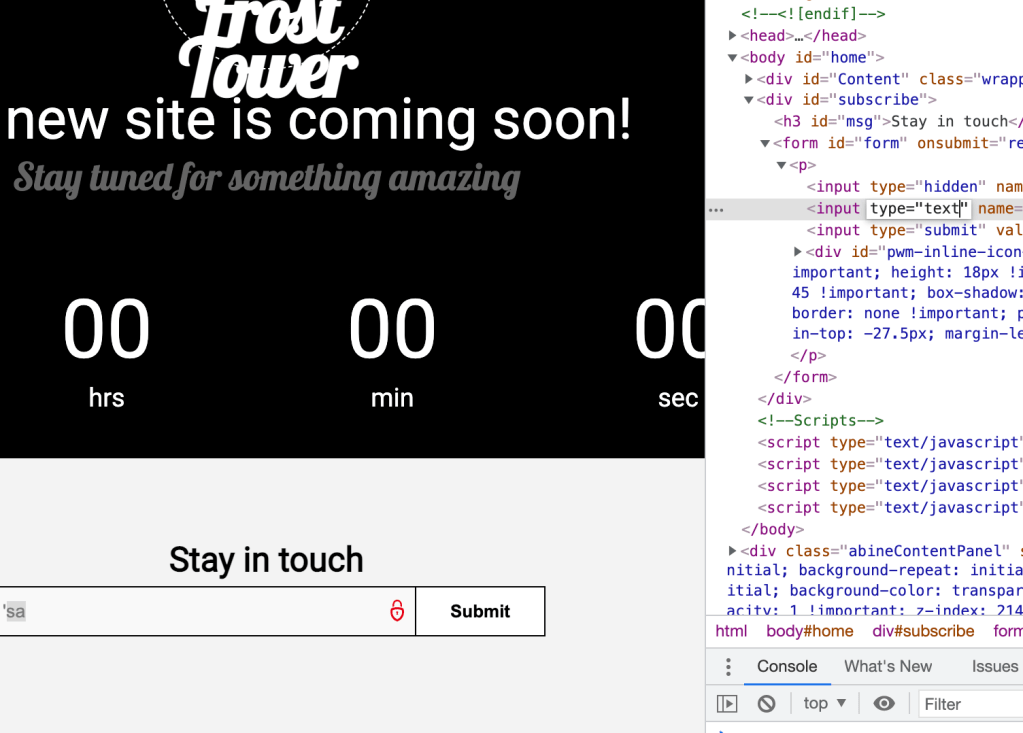Select div#subscribe in the breadcrumb bar
The height and width of the screenshot is (733, 1023).
point(923,631)
